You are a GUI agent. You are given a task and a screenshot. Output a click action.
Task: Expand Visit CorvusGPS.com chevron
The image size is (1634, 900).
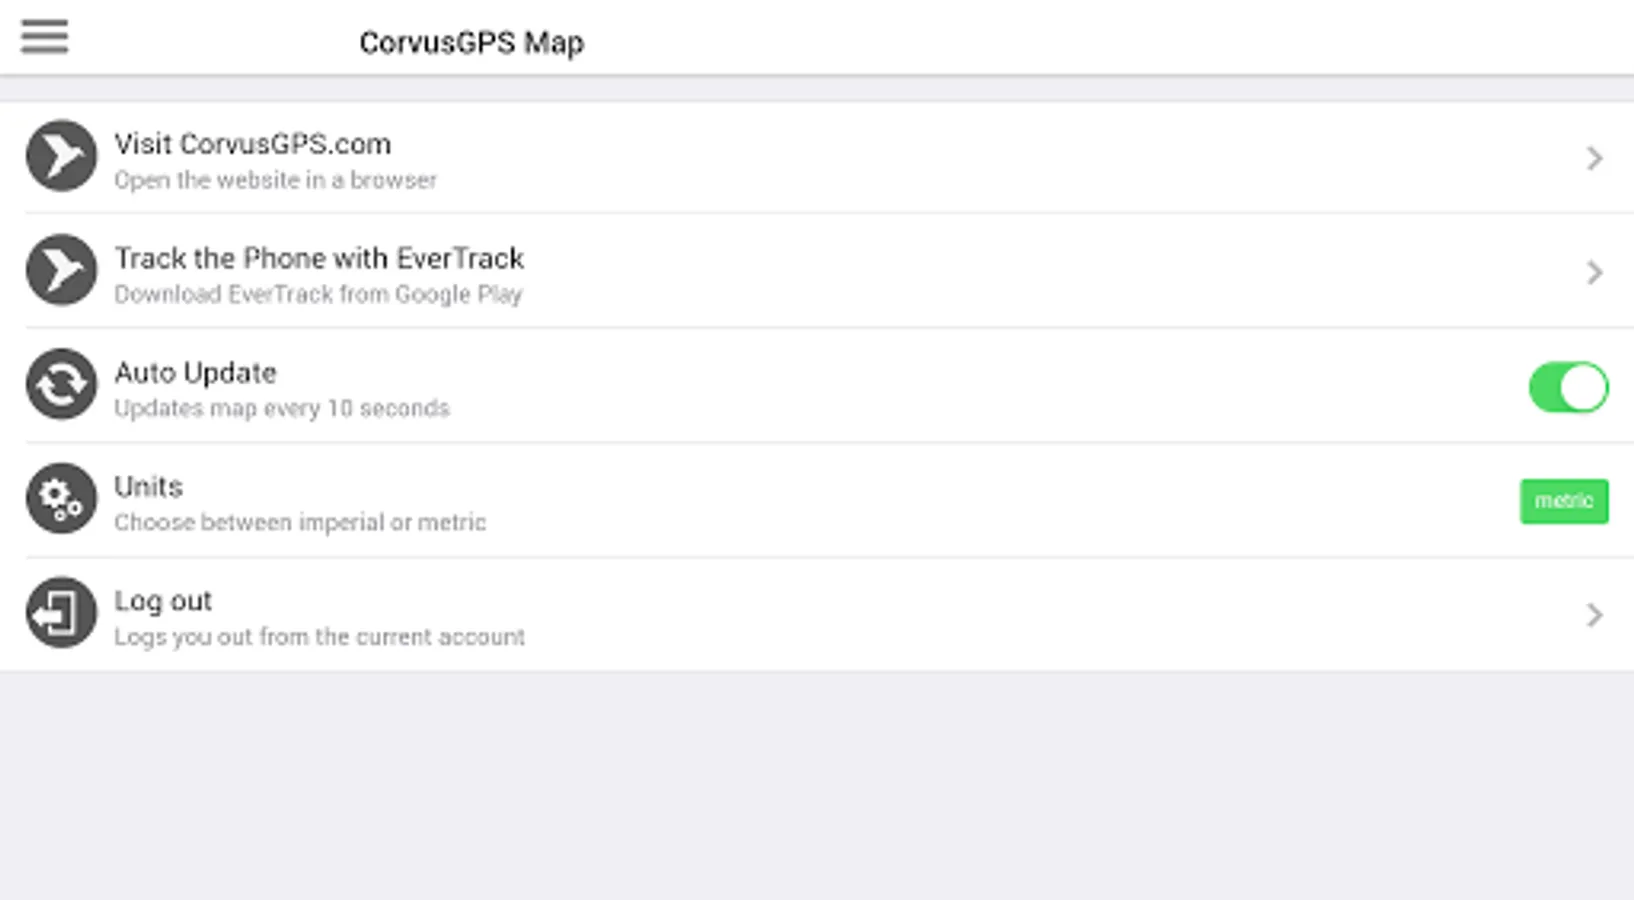click(1594, 158)
